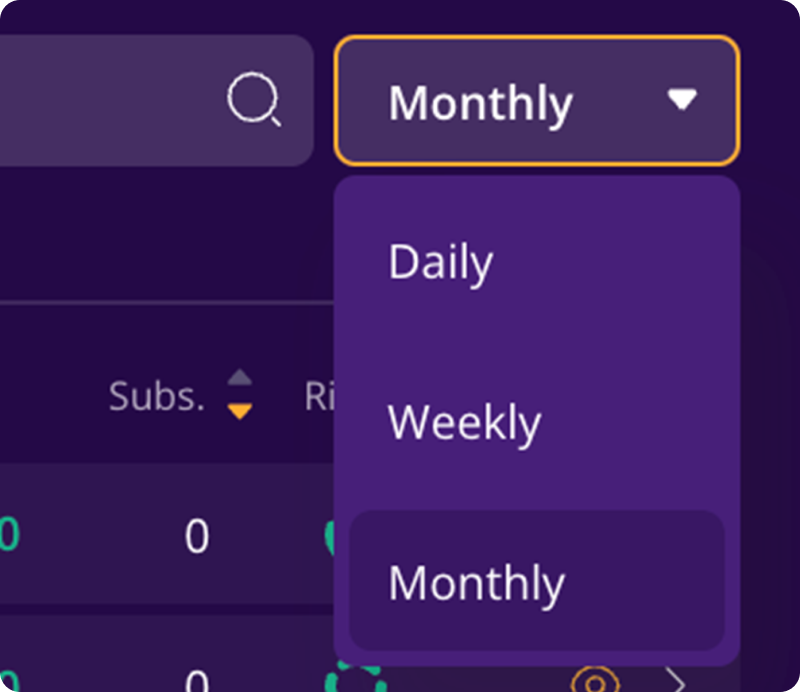Expand row with the right chevron
800x692 pixels.
click(x=676, y=680)
